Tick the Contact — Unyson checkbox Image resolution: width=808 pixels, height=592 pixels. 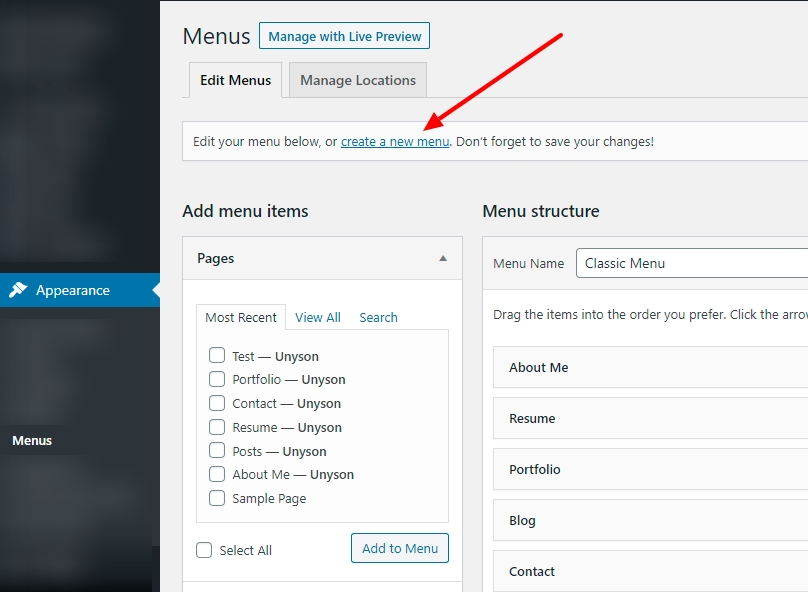point(217,403)
